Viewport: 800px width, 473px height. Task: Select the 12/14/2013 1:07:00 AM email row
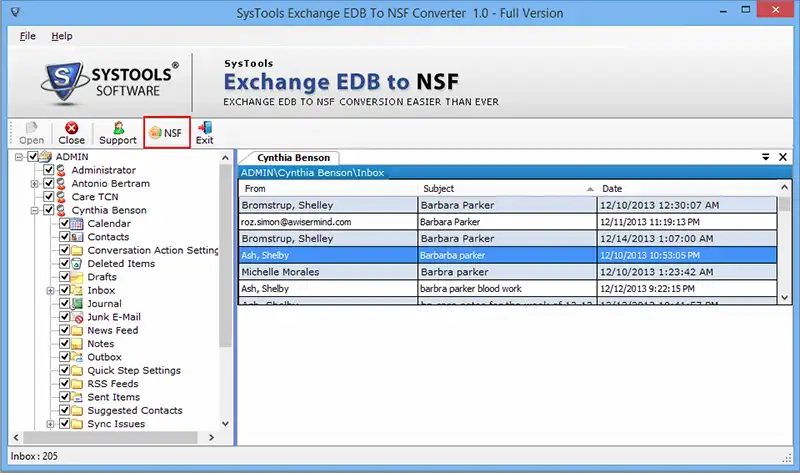(x=508, y=239)
